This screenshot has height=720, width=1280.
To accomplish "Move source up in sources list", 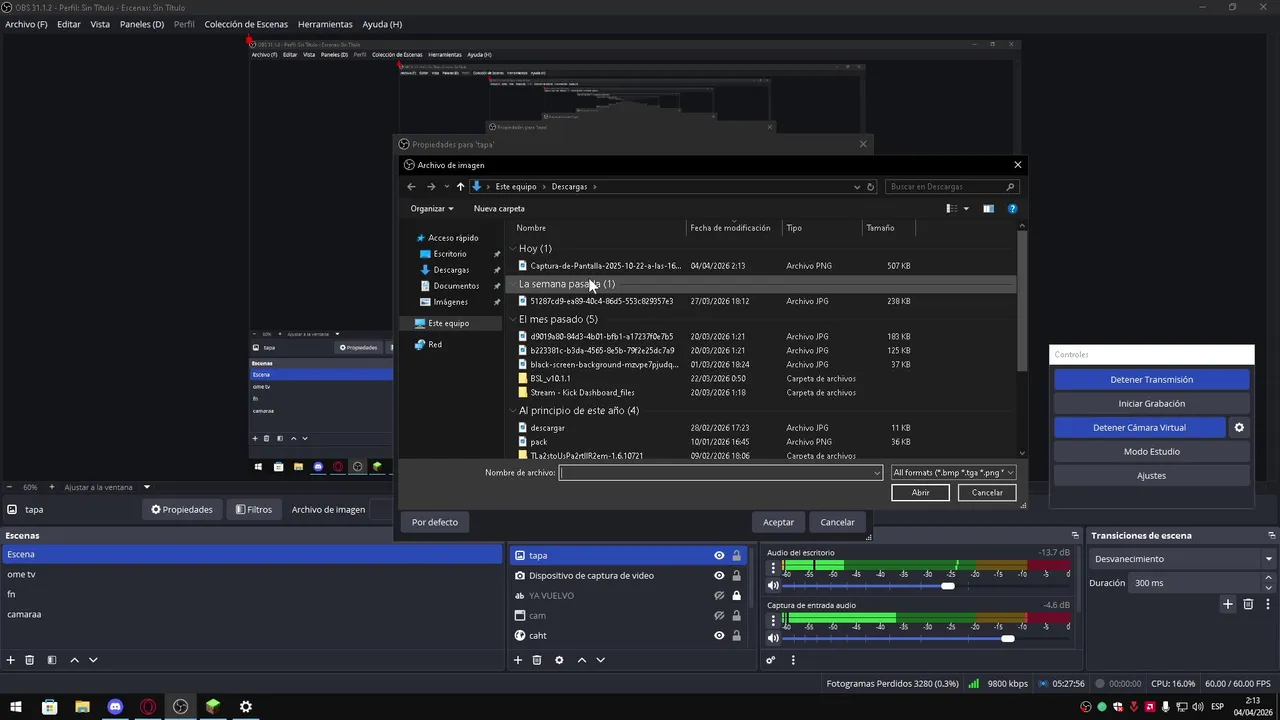I will tap(581, 660).
